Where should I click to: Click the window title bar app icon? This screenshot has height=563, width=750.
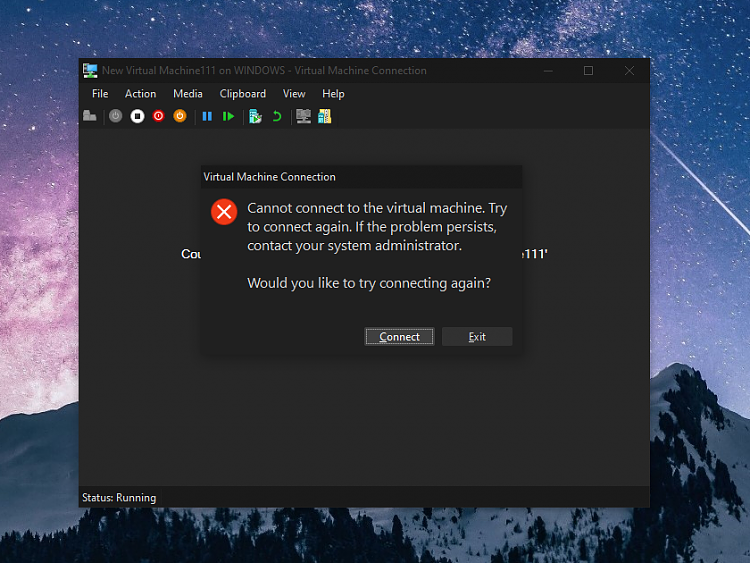[x=90, y=71]
